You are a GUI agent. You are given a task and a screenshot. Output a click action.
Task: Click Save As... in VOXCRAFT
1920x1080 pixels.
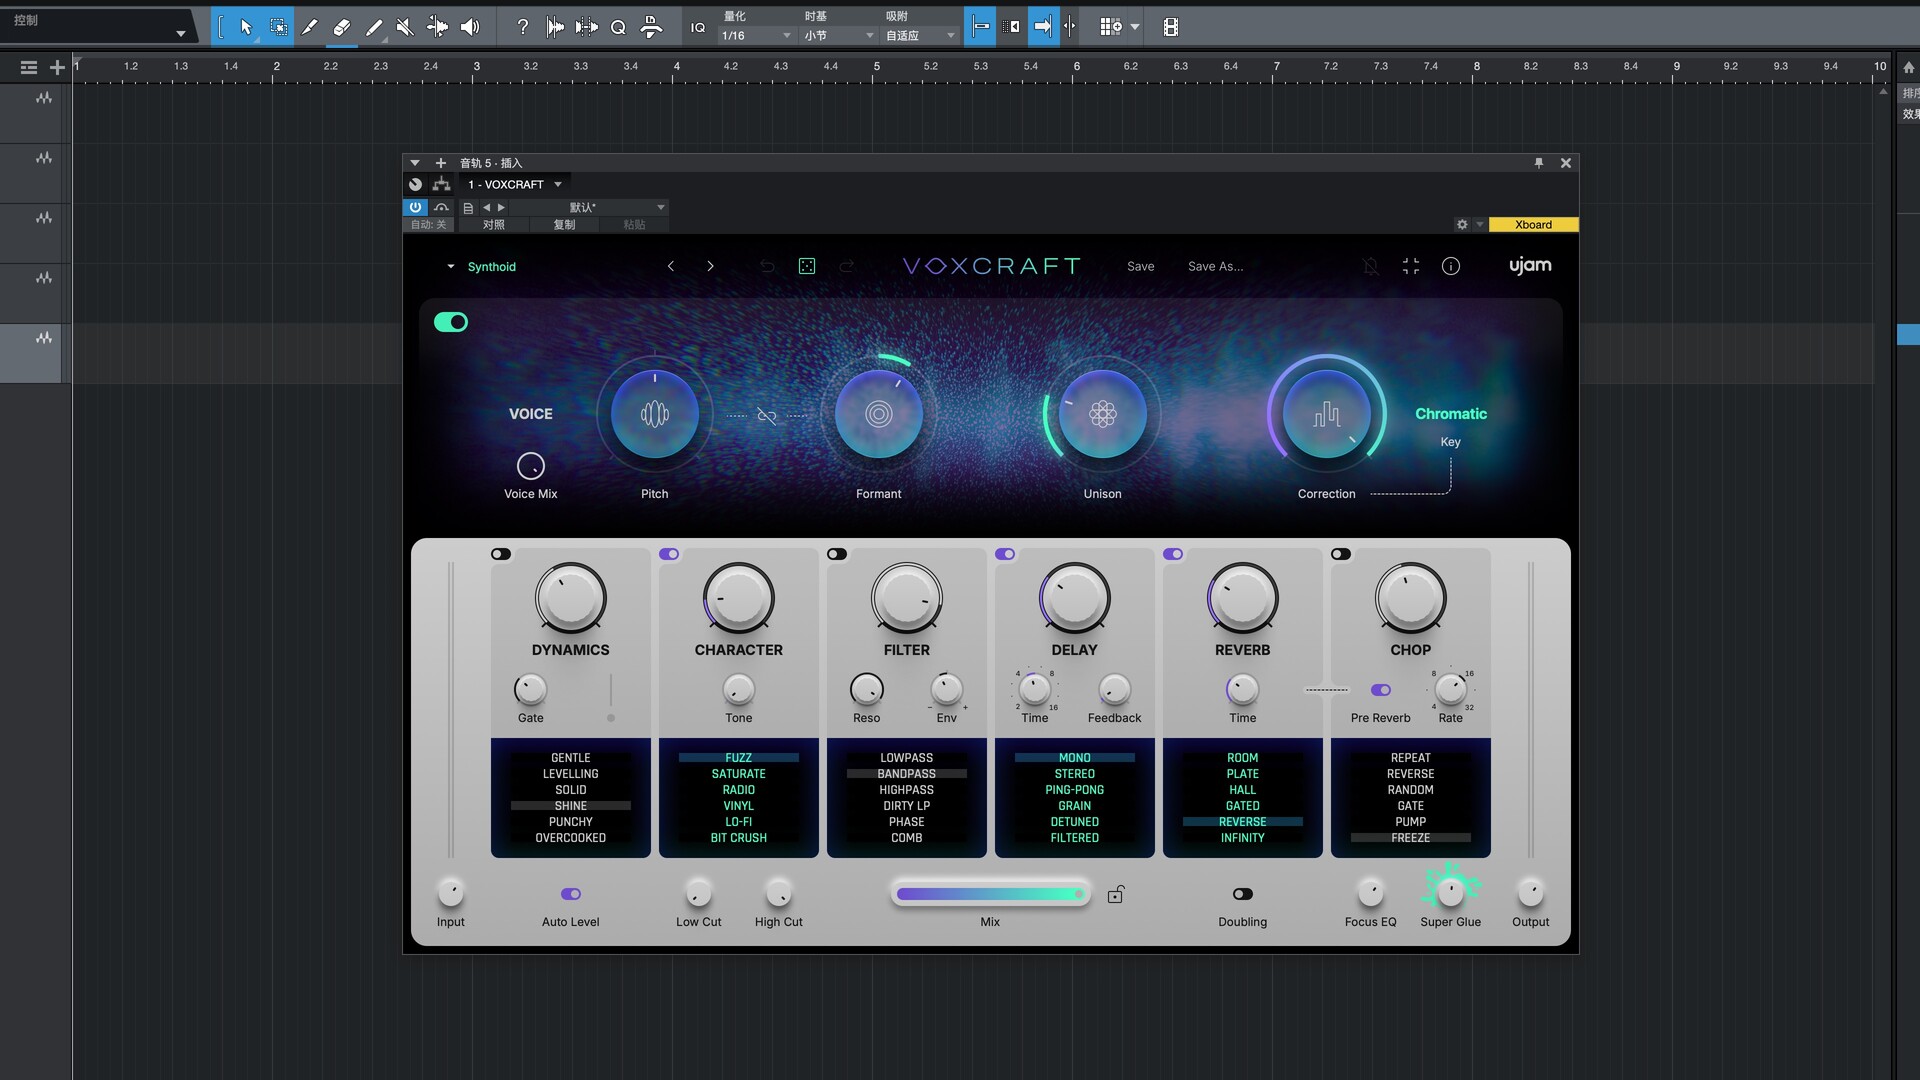1215,266
